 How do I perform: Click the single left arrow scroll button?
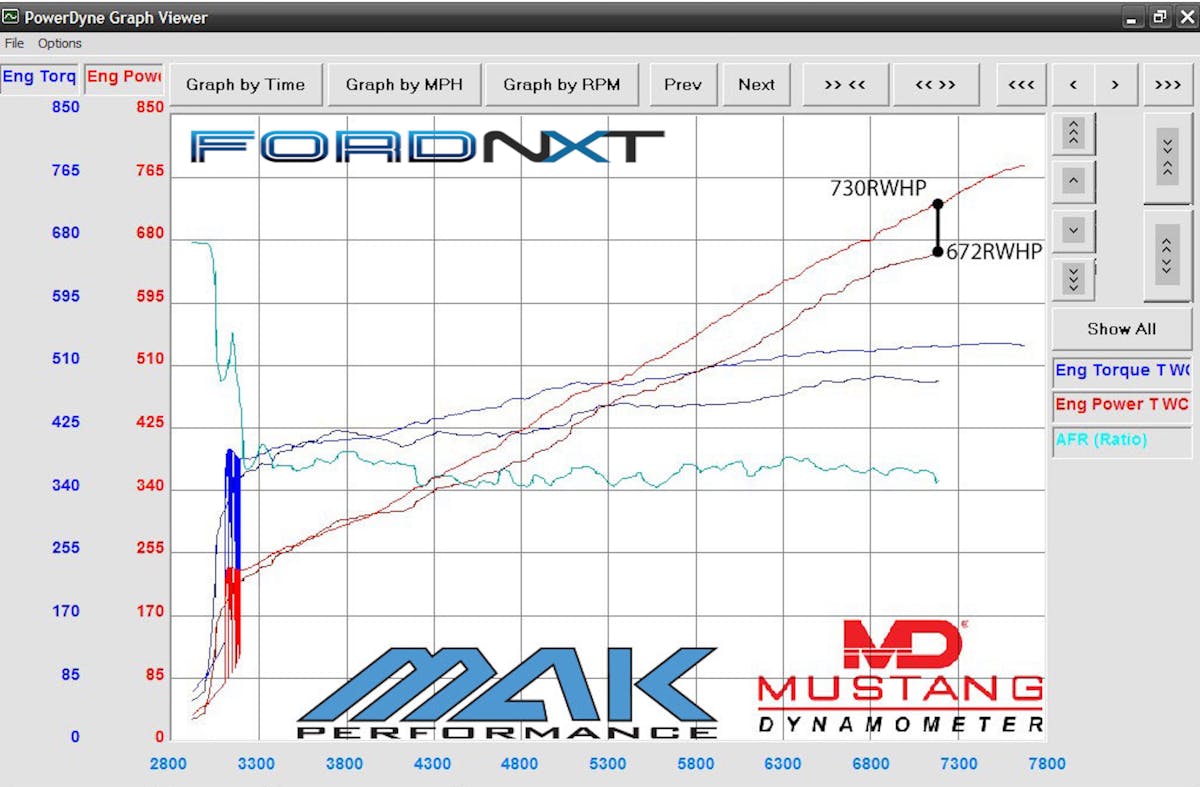[1073, 85]
